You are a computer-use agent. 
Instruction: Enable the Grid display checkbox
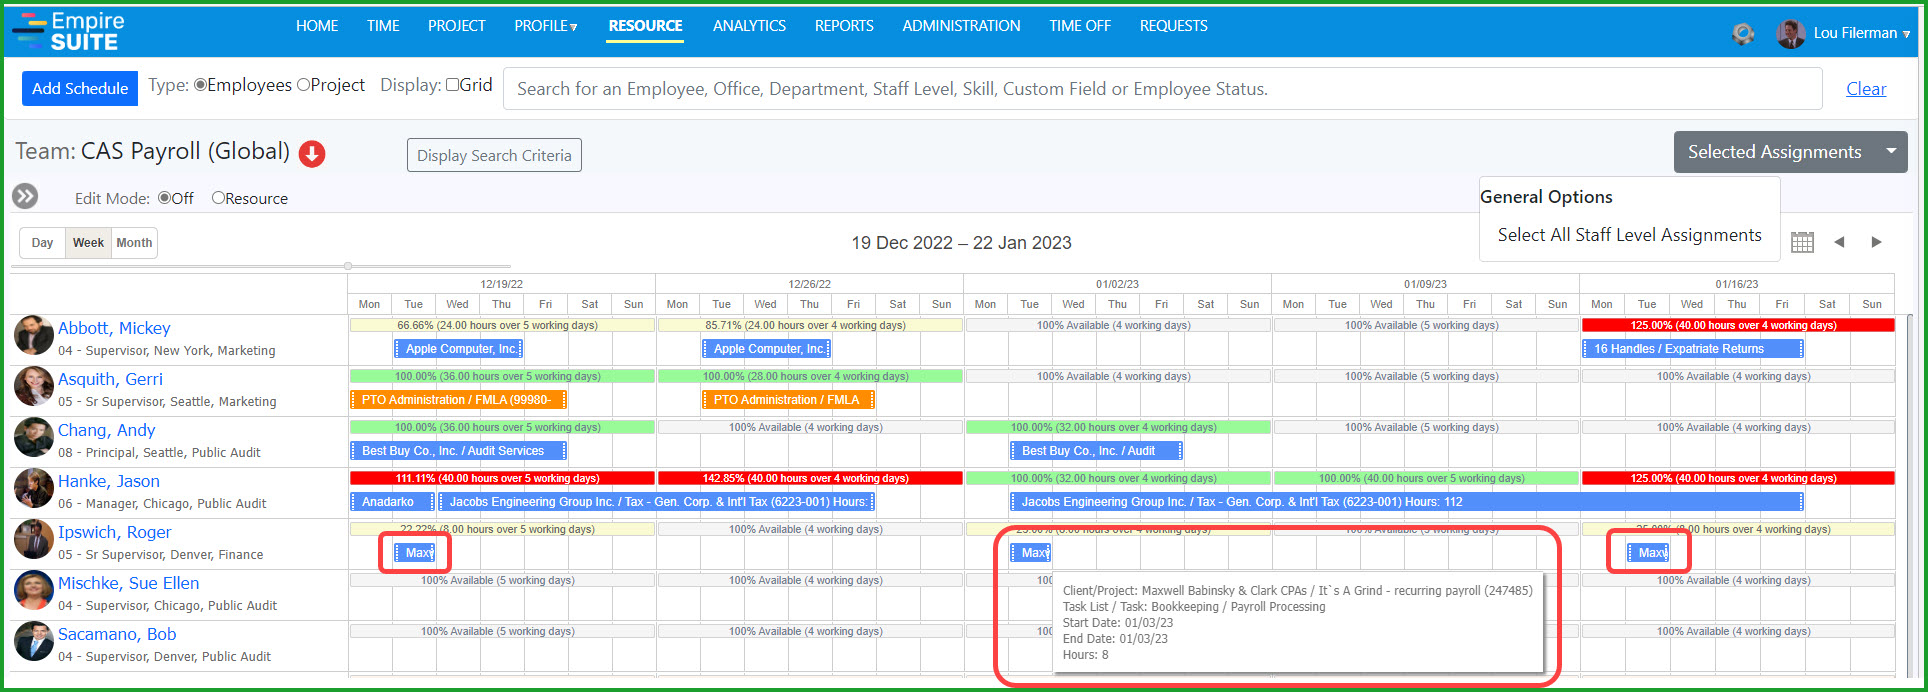[x=452, y=85]
